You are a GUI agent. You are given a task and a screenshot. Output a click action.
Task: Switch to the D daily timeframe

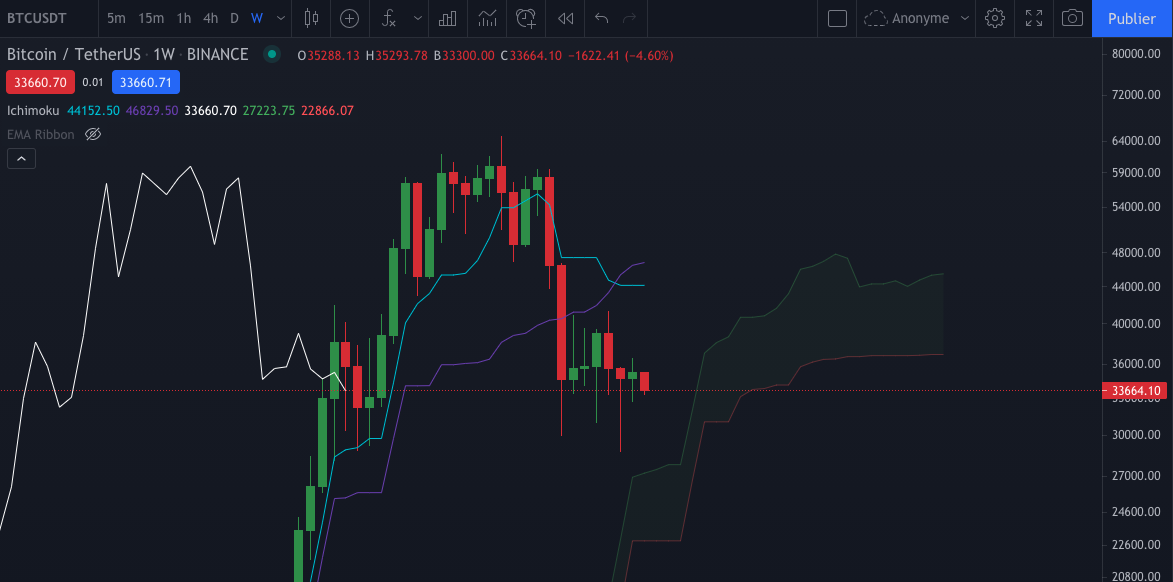click(233, 18)
